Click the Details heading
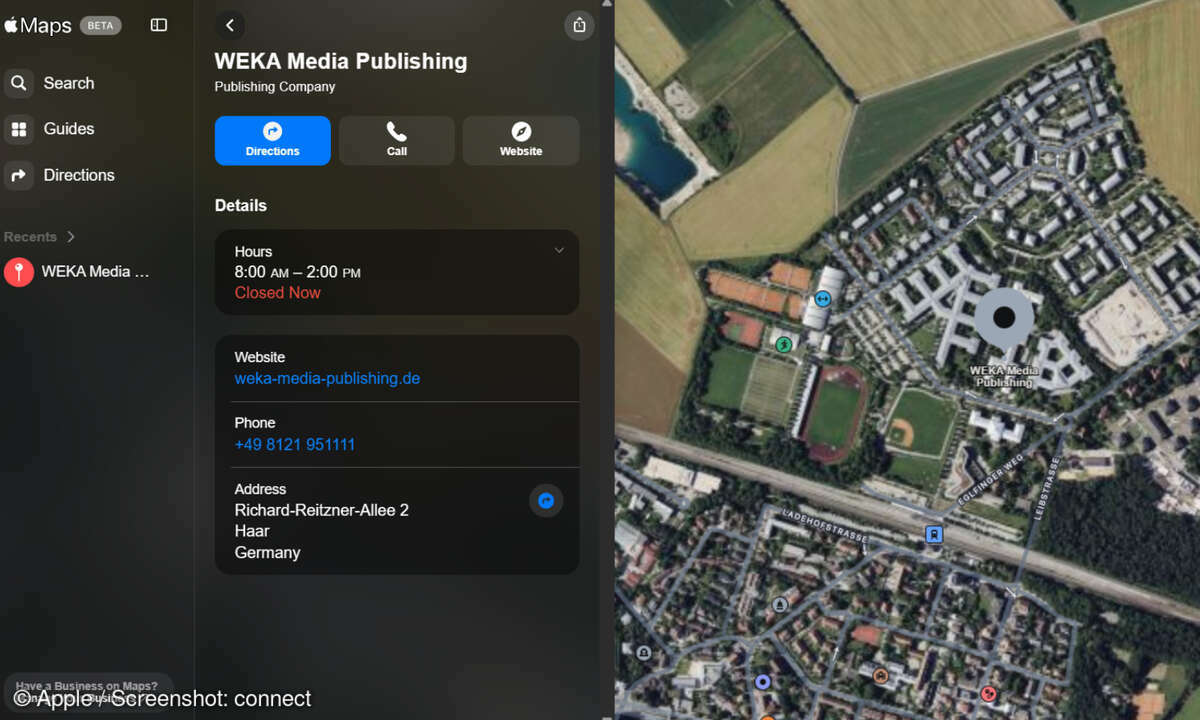 (240, 205)
